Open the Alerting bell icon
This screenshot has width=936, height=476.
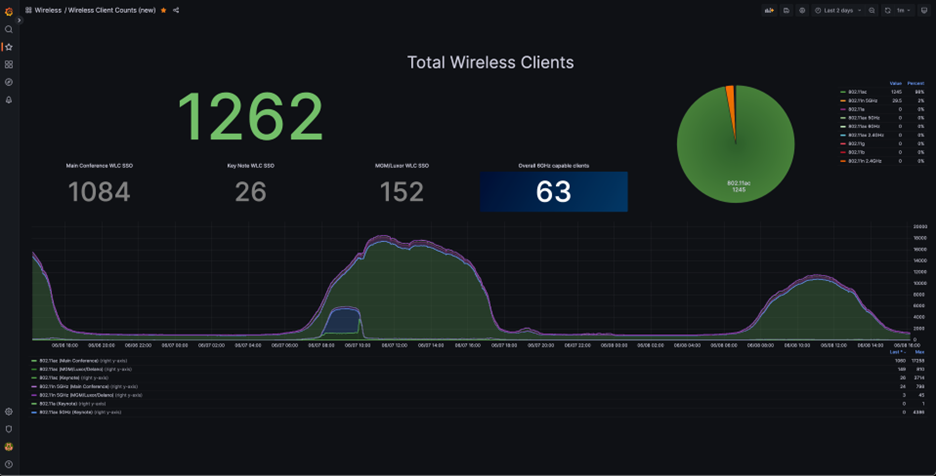tap(9, 100)
